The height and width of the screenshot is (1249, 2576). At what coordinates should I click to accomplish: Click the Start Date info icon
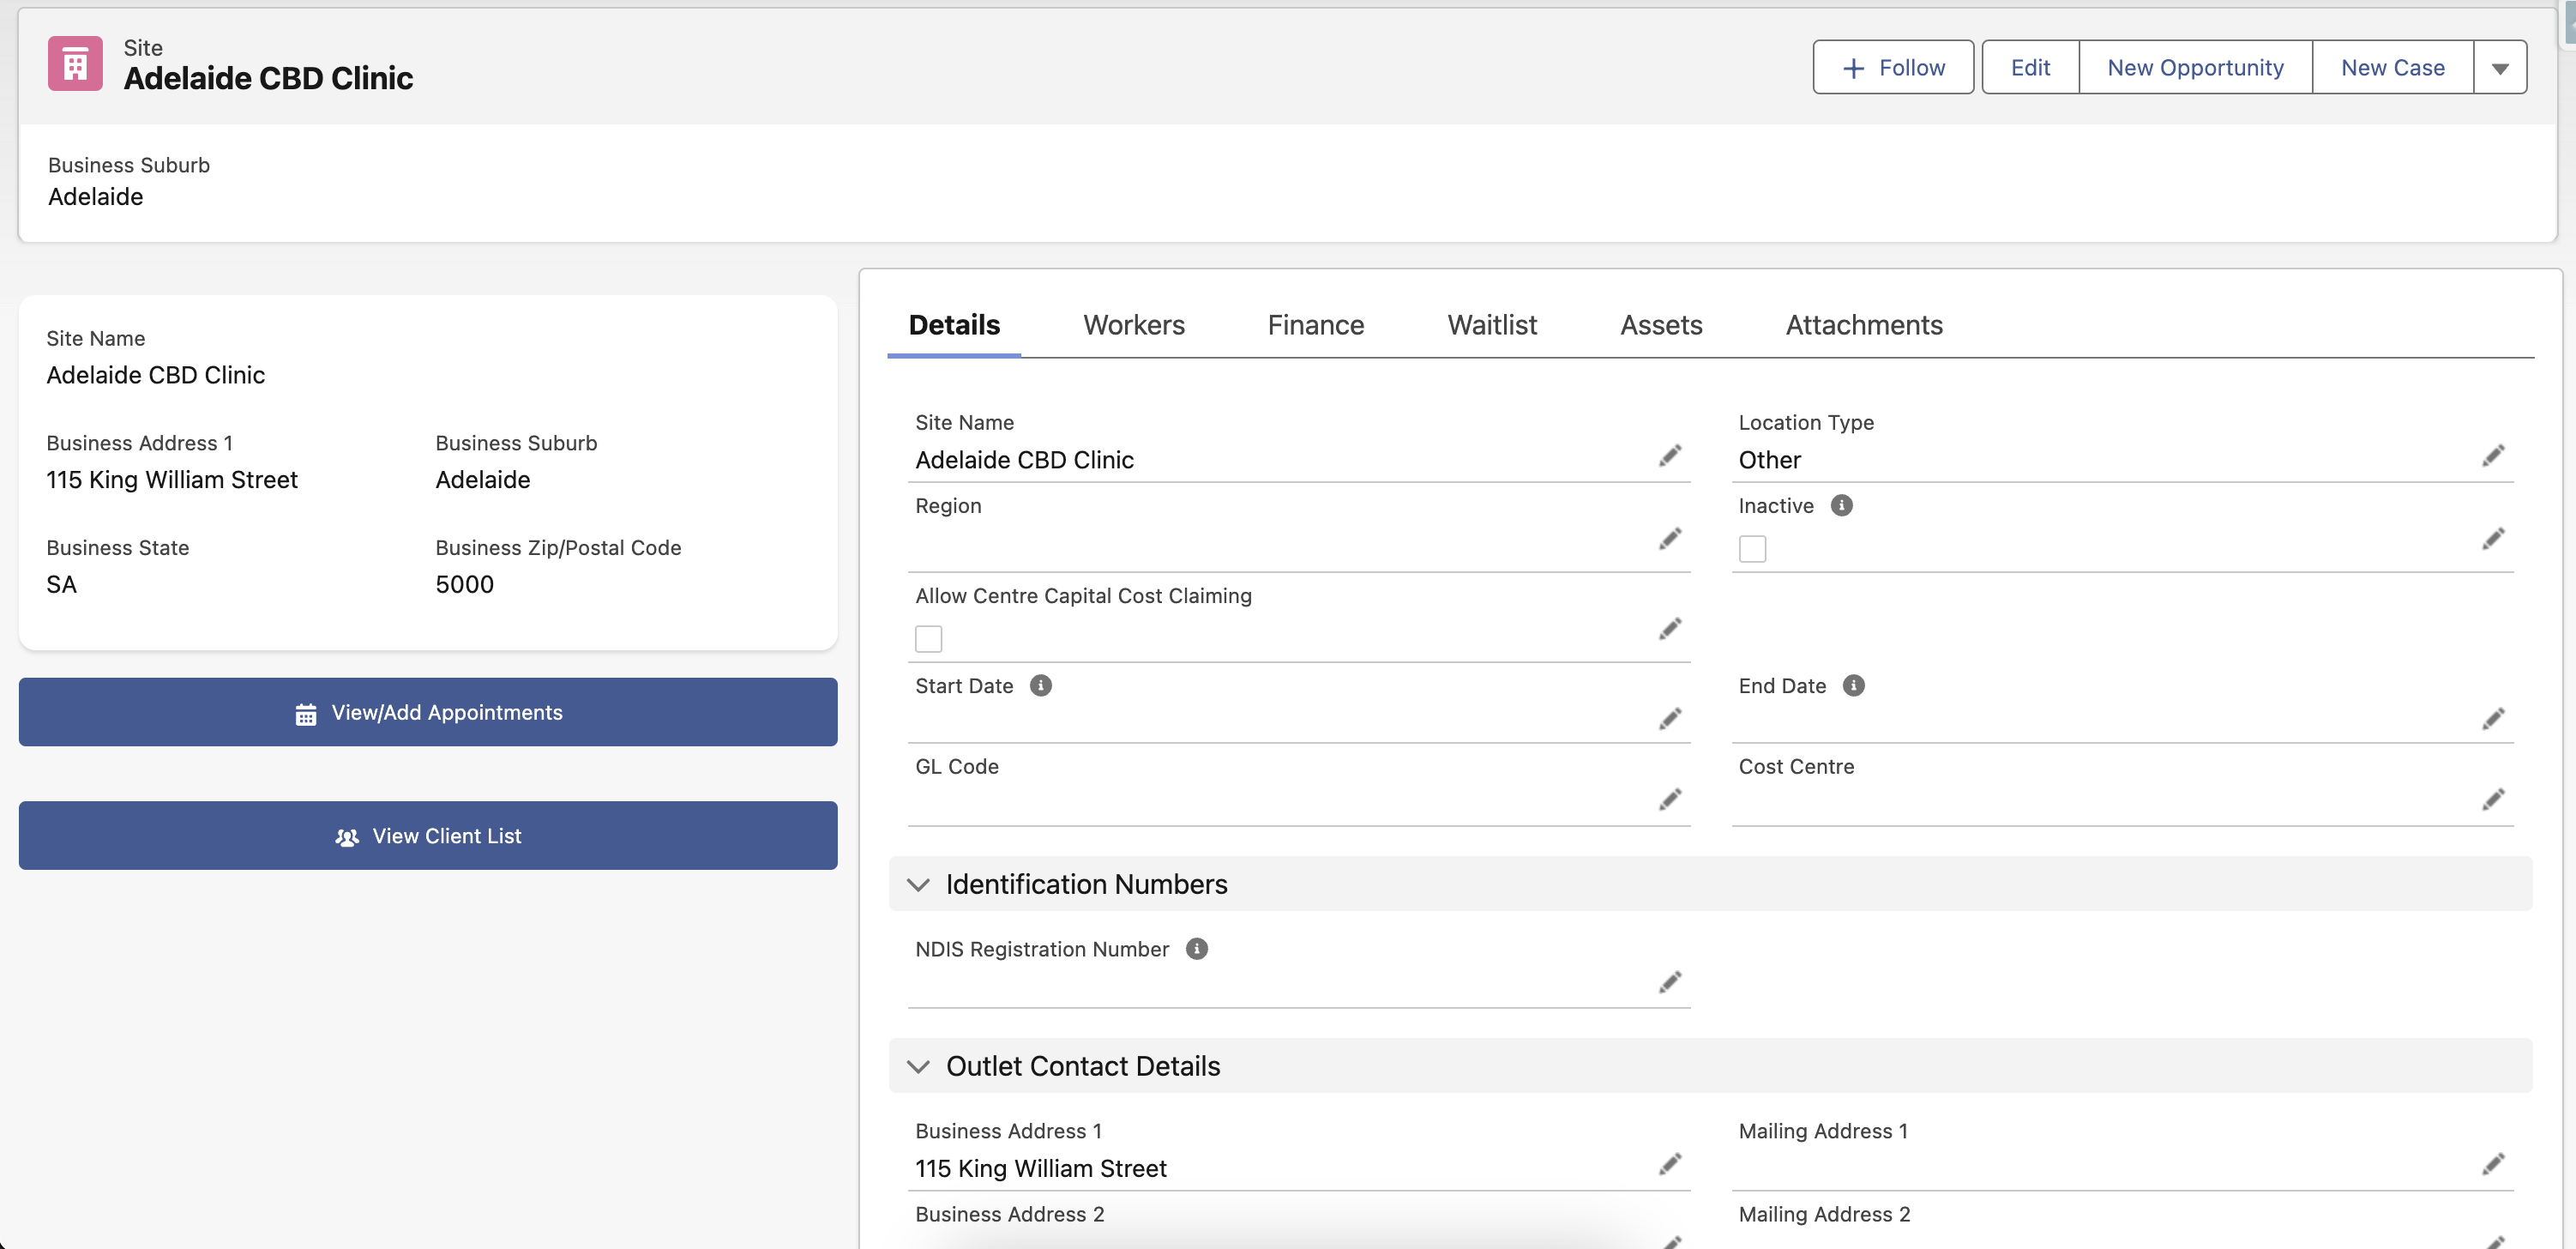pos(1040,685)
